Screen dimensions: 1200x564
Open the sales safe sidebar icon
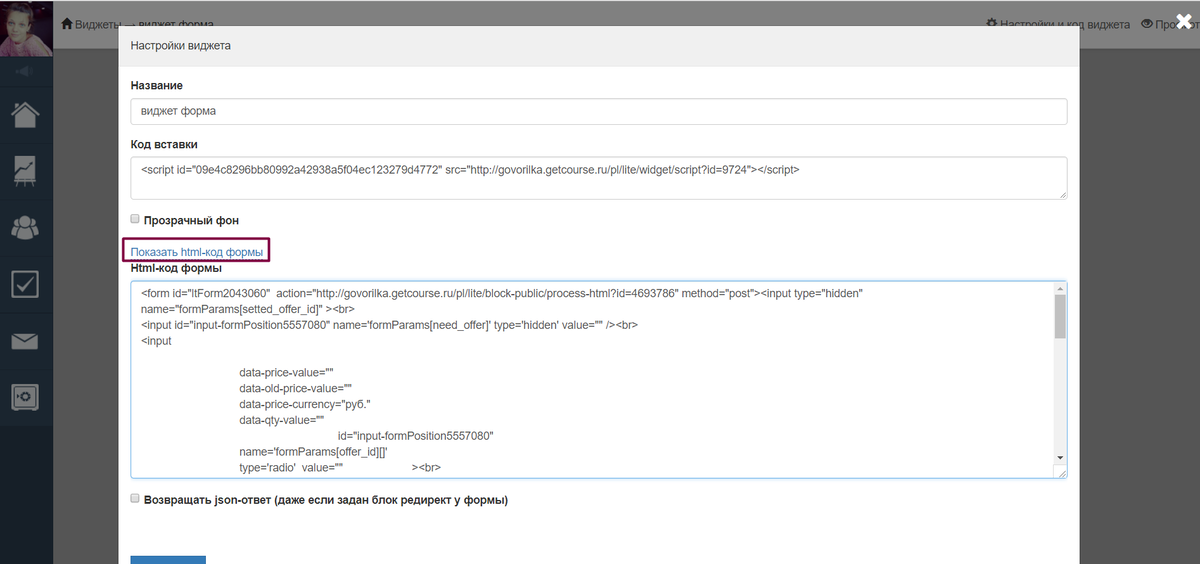click(26, 397)
